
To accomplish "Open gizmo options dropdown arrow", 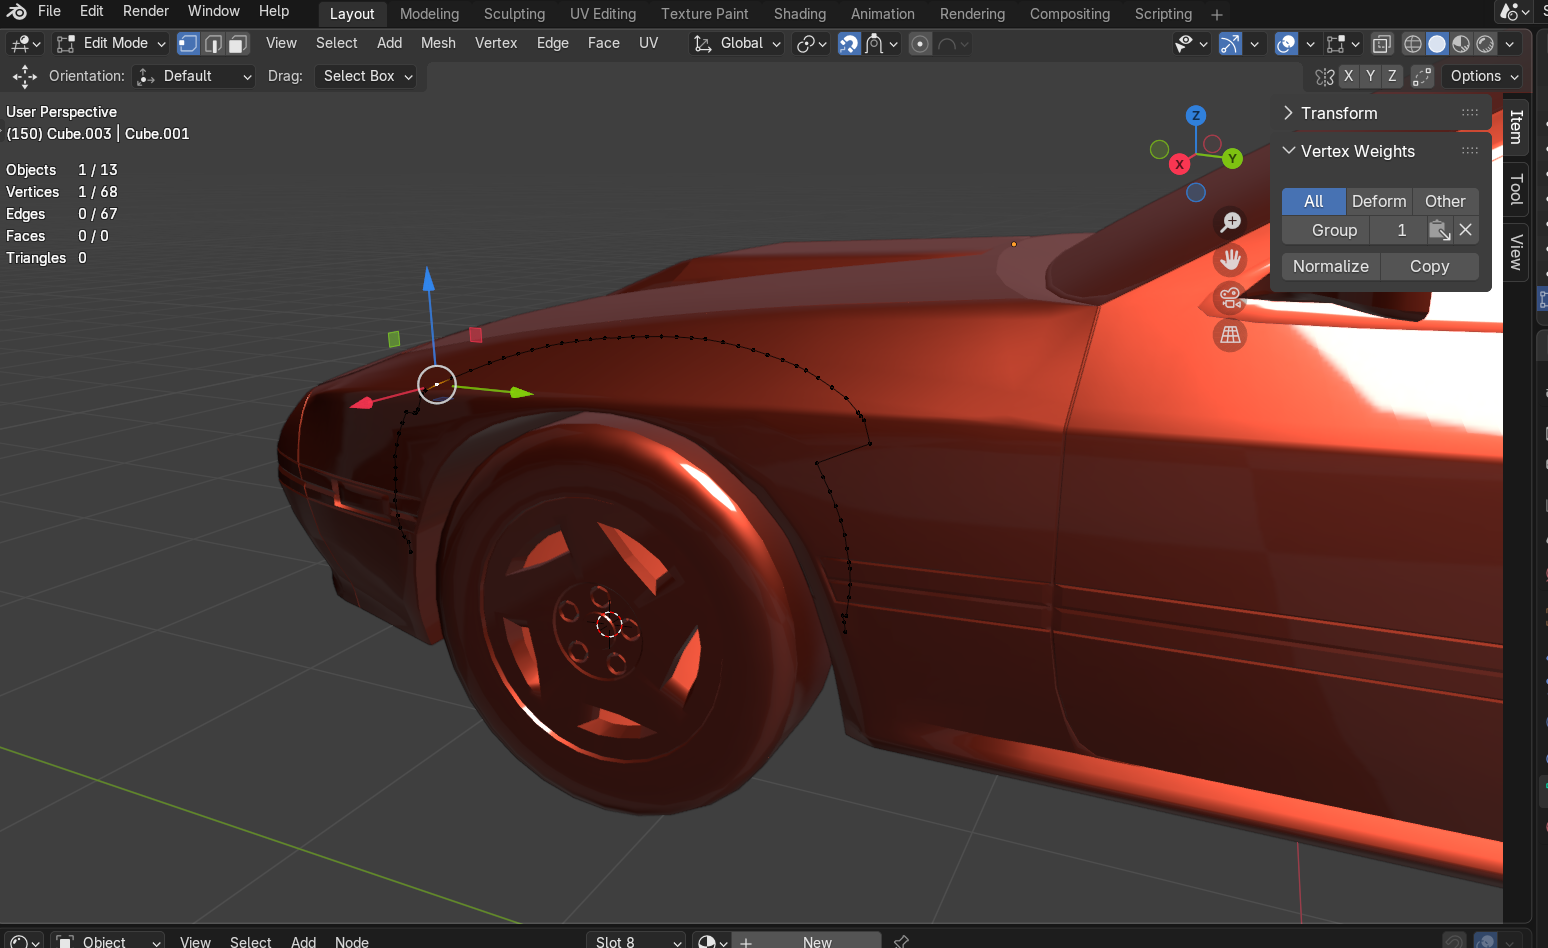I will tap(1254, 44).
